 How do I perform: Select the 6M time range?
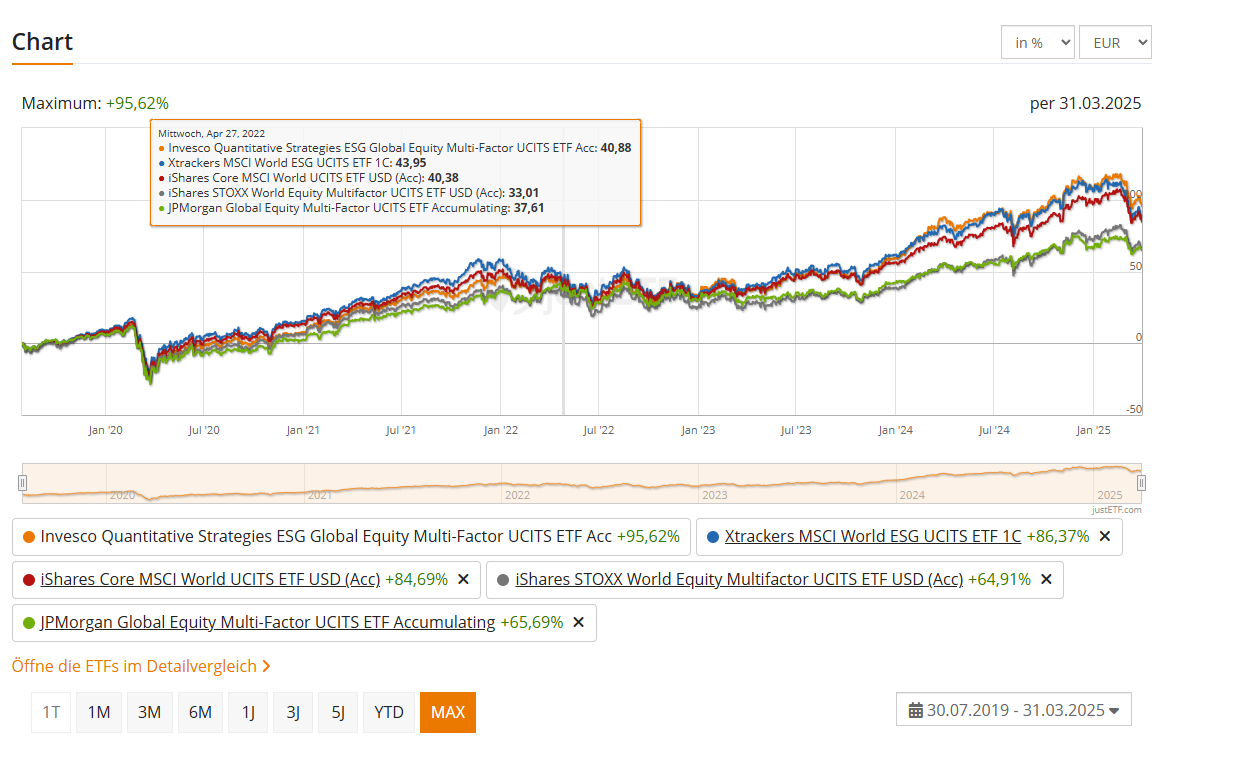point(200,712)
